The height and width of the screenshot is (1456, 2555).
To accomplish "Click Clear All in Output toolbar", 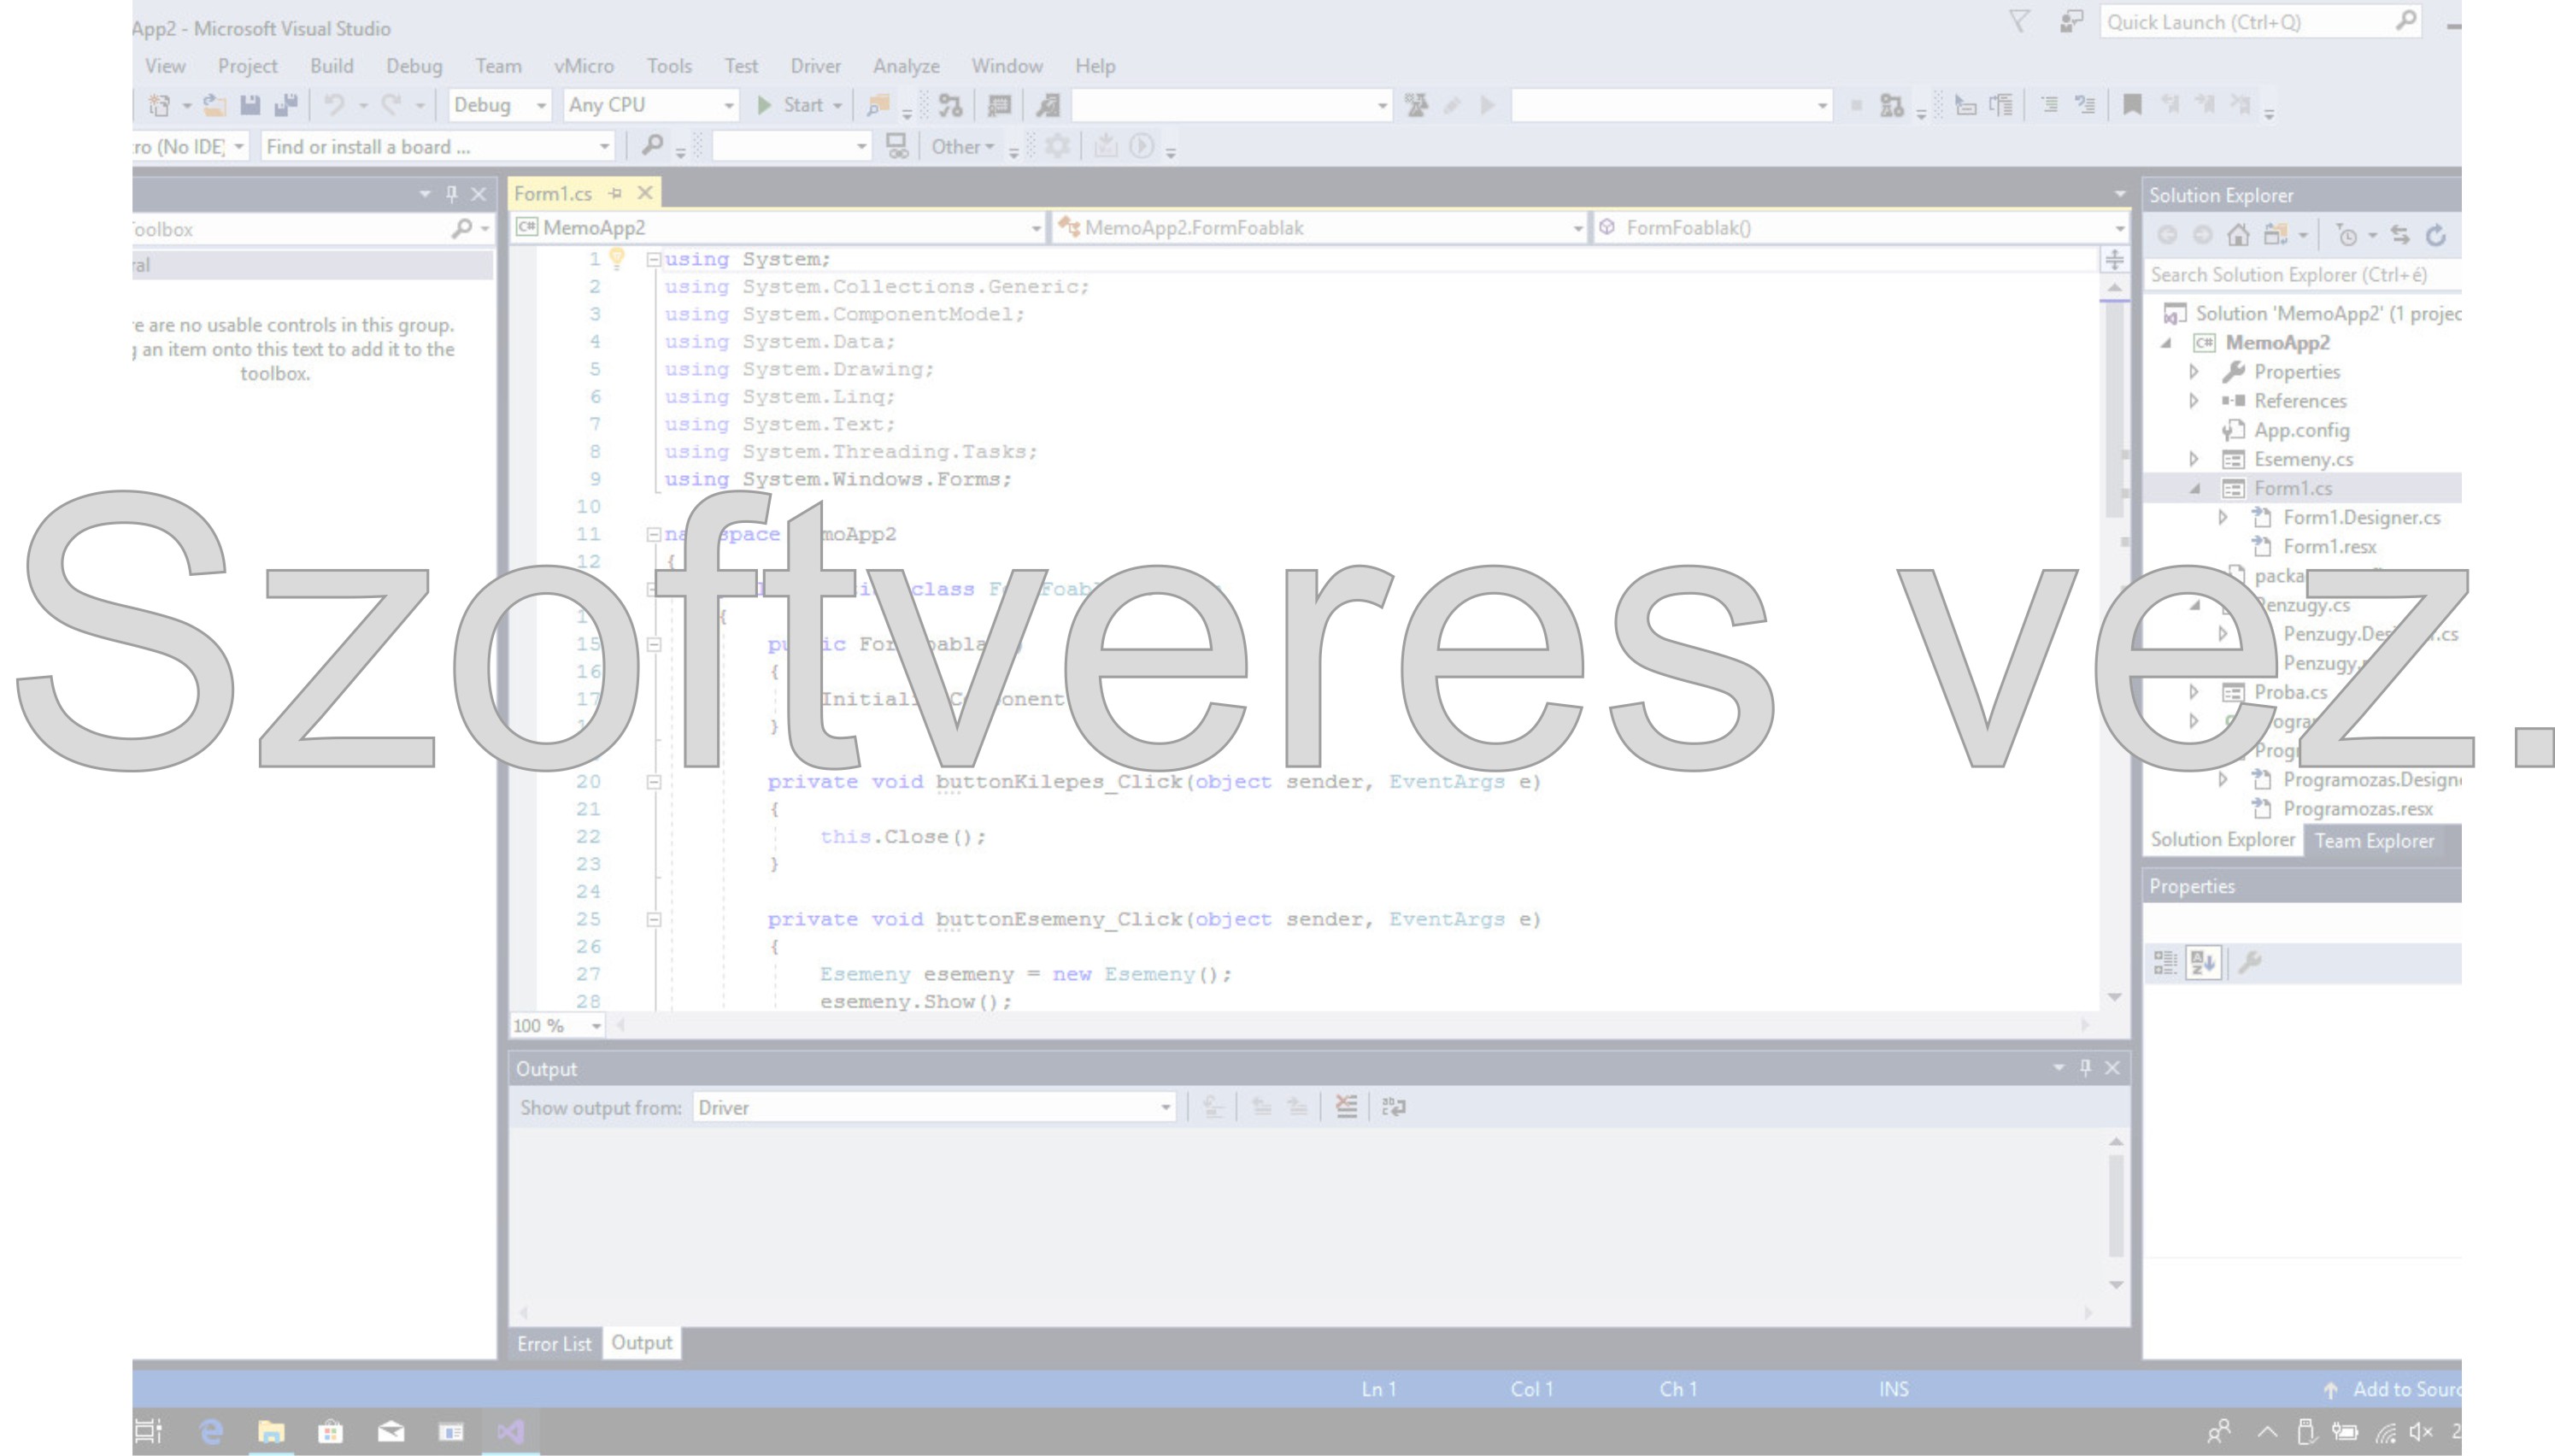I will 1346,1107.
